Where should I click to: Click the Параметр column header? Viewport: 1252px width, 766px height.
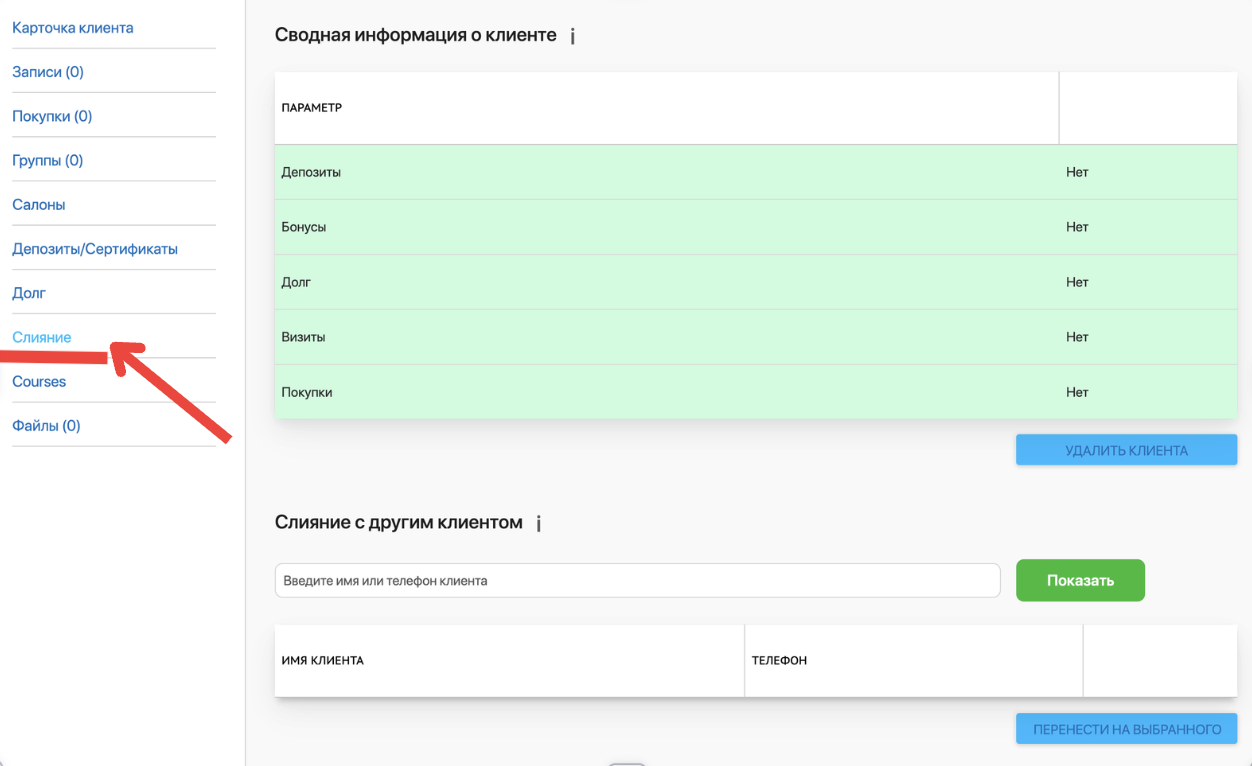click(x=312, y=108)
